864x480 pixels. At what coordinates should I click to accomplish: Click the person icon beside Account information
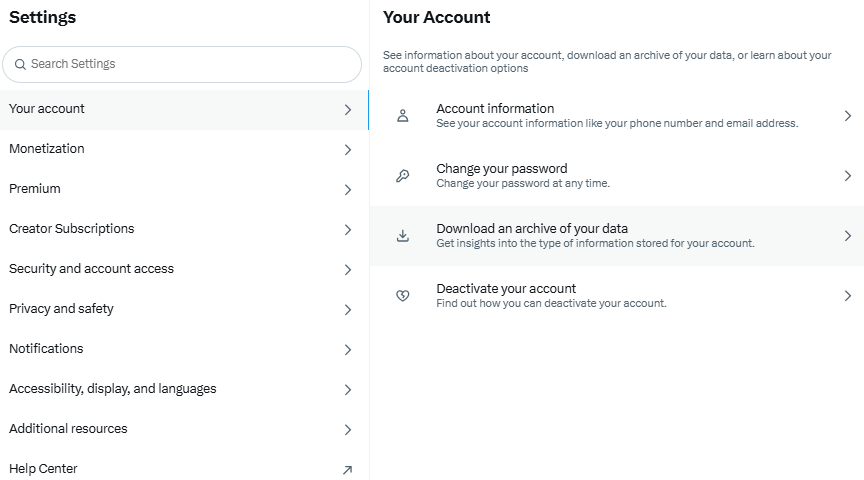tap(403, 116)
